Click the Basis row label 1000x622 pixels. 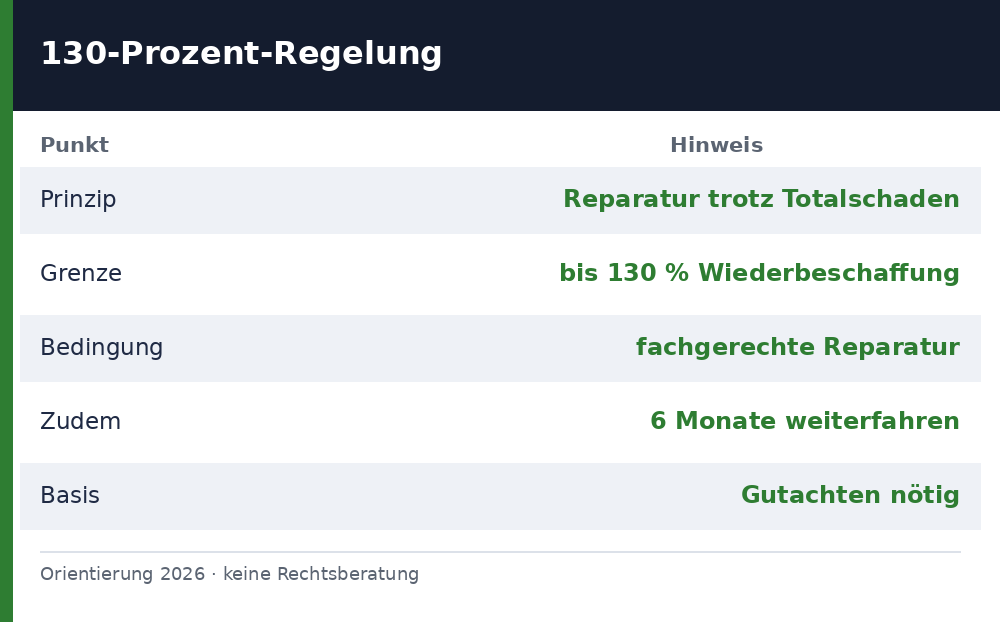[x=70, y=496]
